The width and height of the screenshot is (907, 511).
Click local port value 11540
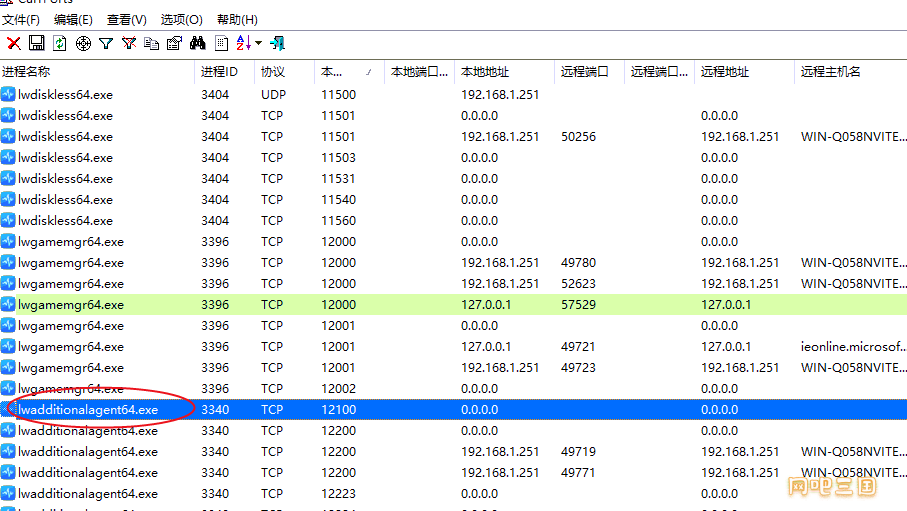pyautogui.click(x=338, y=200)
